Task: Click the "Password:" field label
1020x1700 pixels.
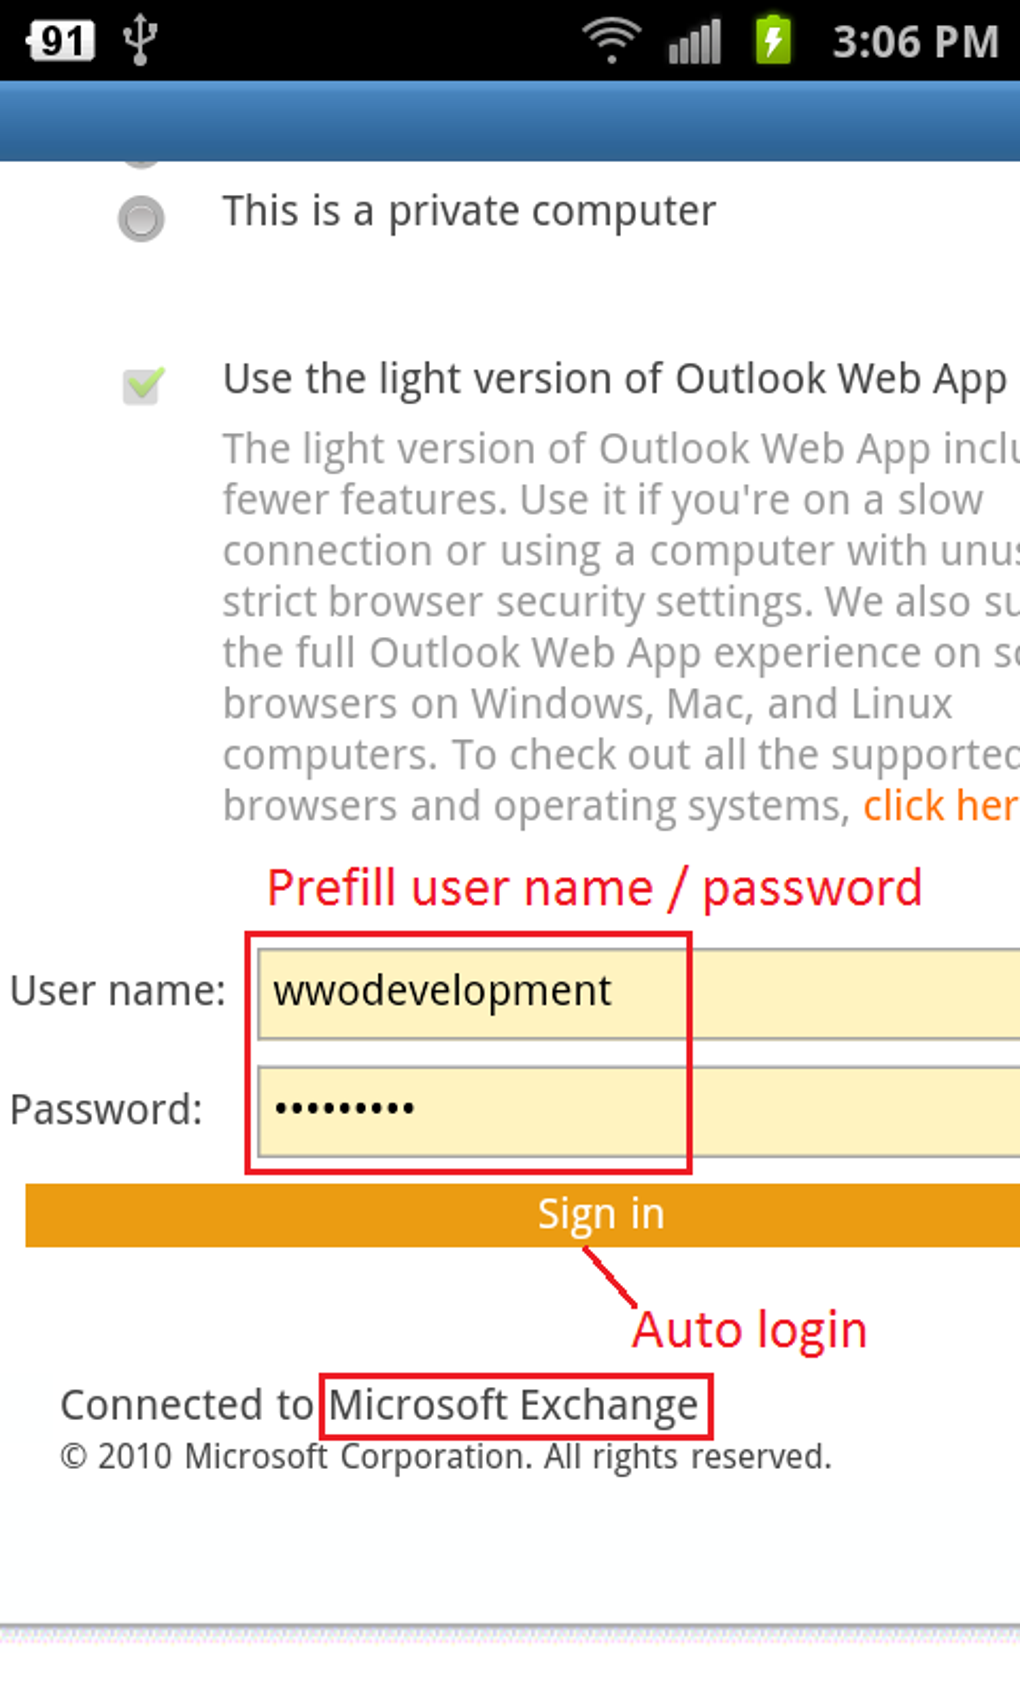Action: point(106,1110)
